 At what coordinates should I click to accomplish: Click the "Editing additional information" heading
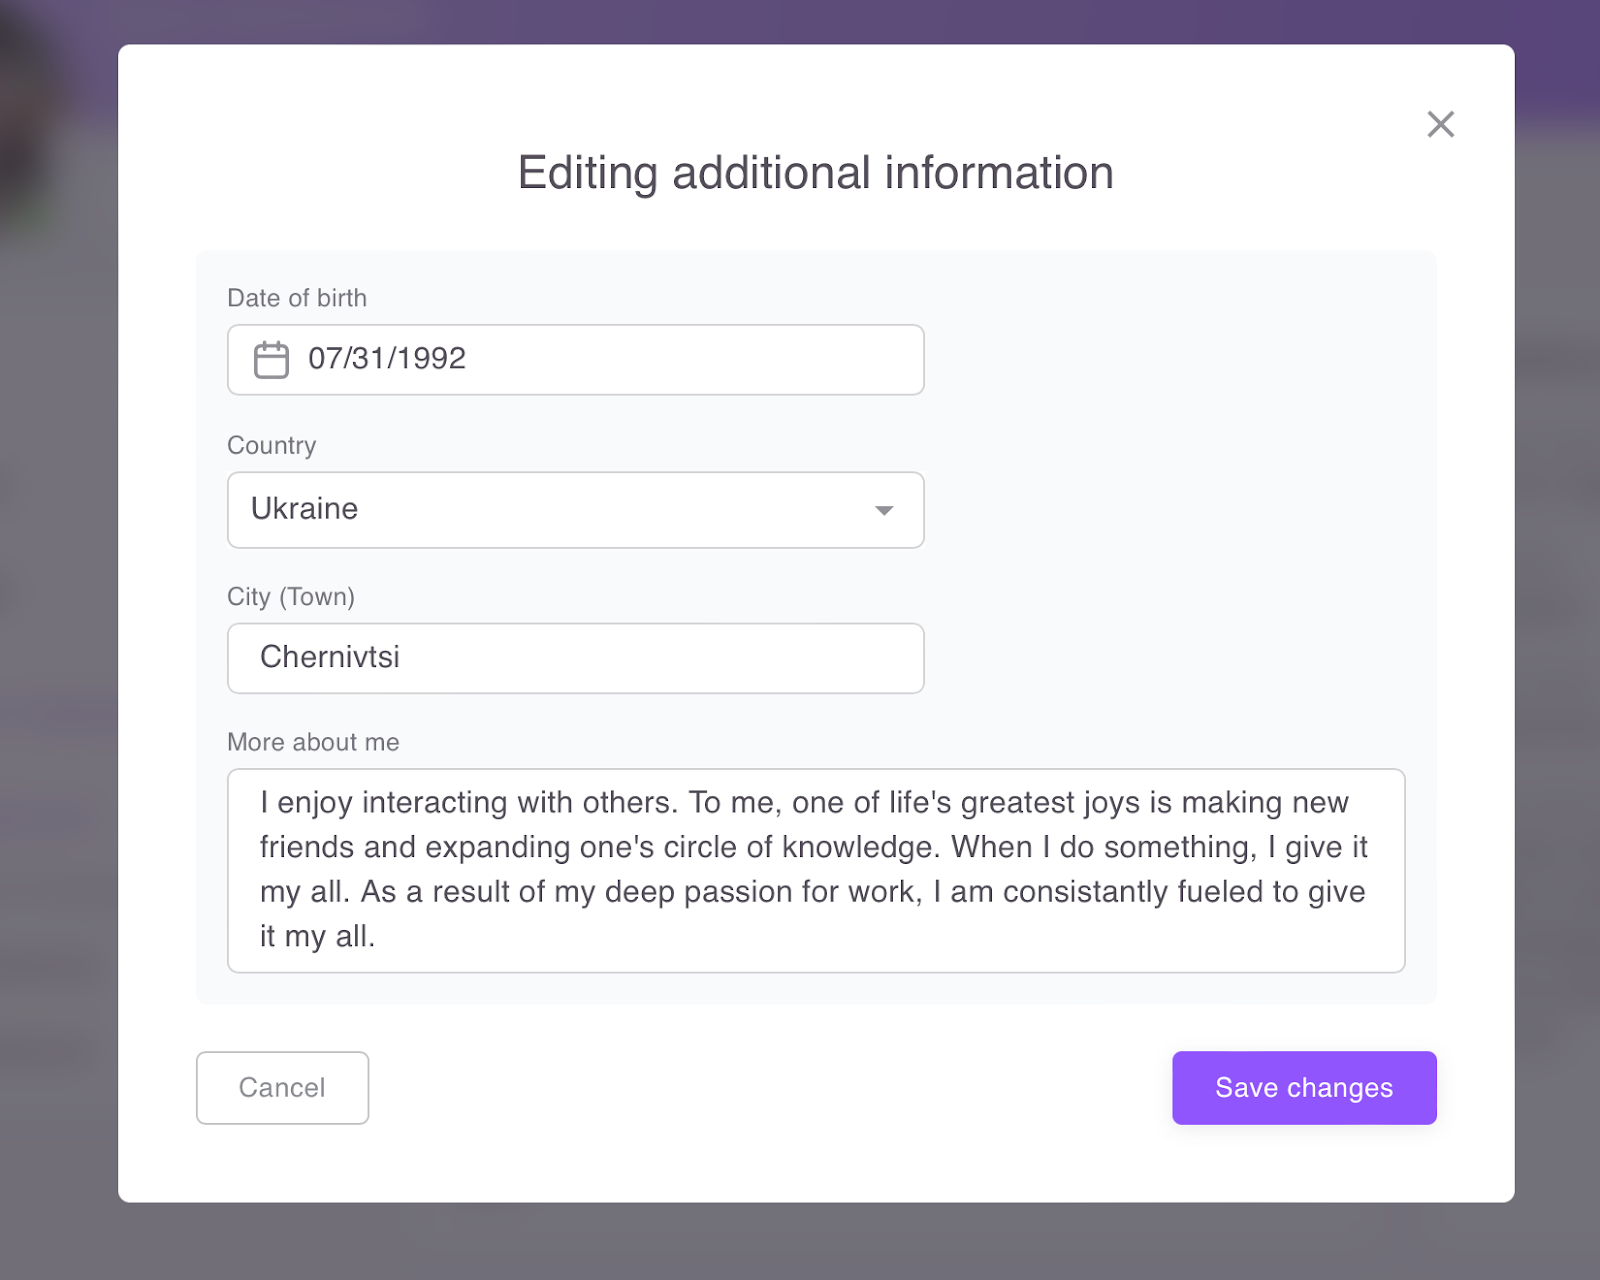point(815,173)
